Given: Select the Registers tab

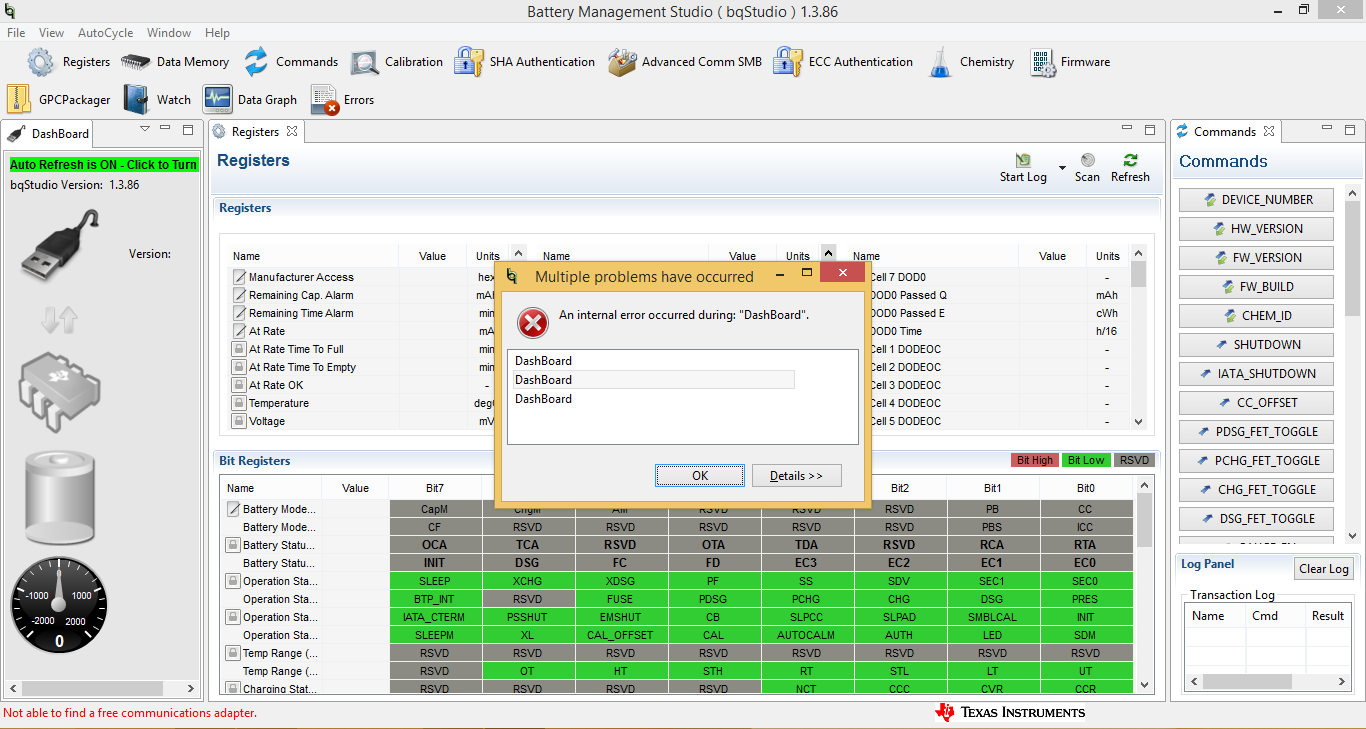Looking at the screenshot, I should 255,131.
